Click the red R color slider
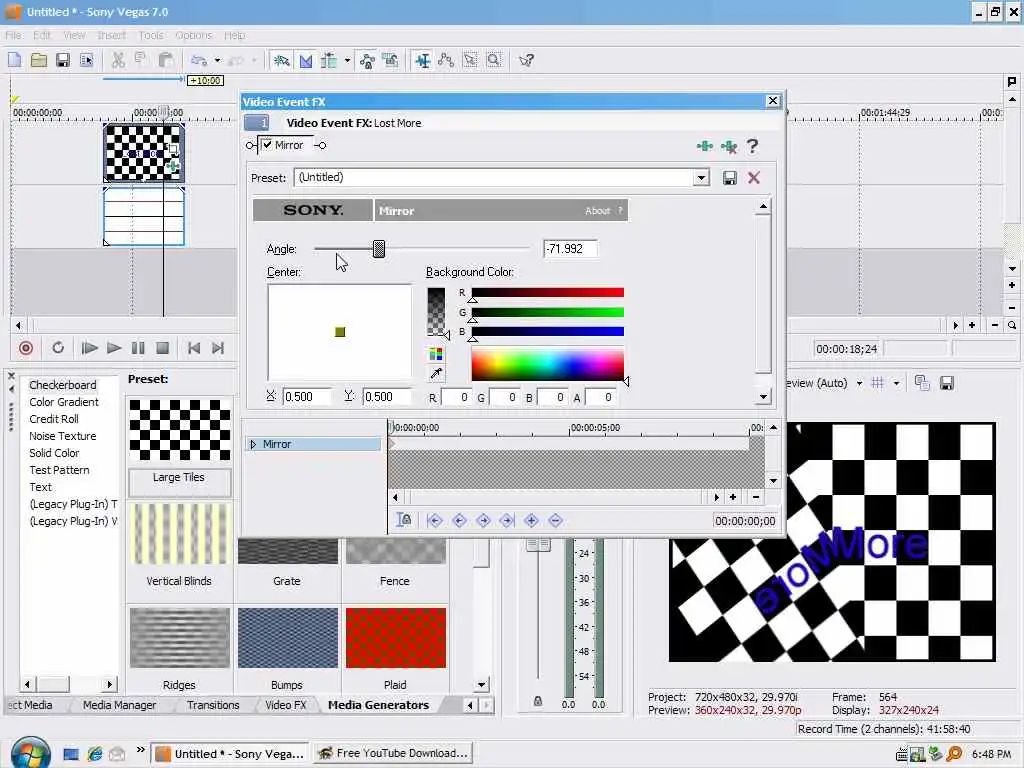This screenshot has height=768, width=1024. [x=547, y=293]
